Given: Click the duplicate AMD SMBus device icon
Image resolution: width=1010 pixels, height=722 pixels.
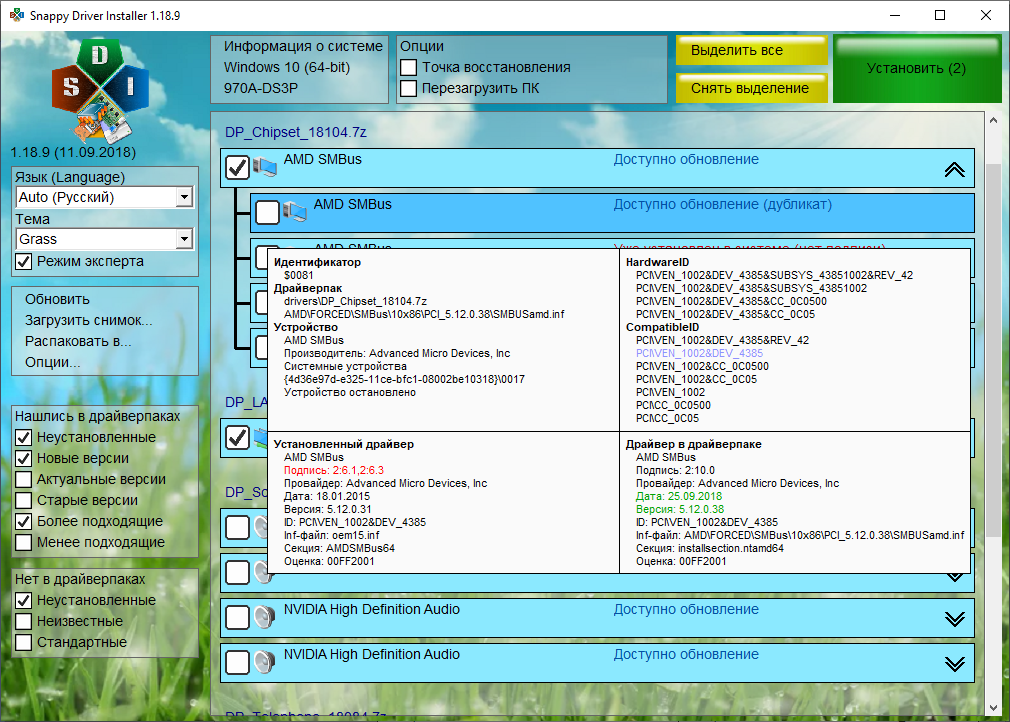Looking at the screenshot, I should [x=294, y=211].
